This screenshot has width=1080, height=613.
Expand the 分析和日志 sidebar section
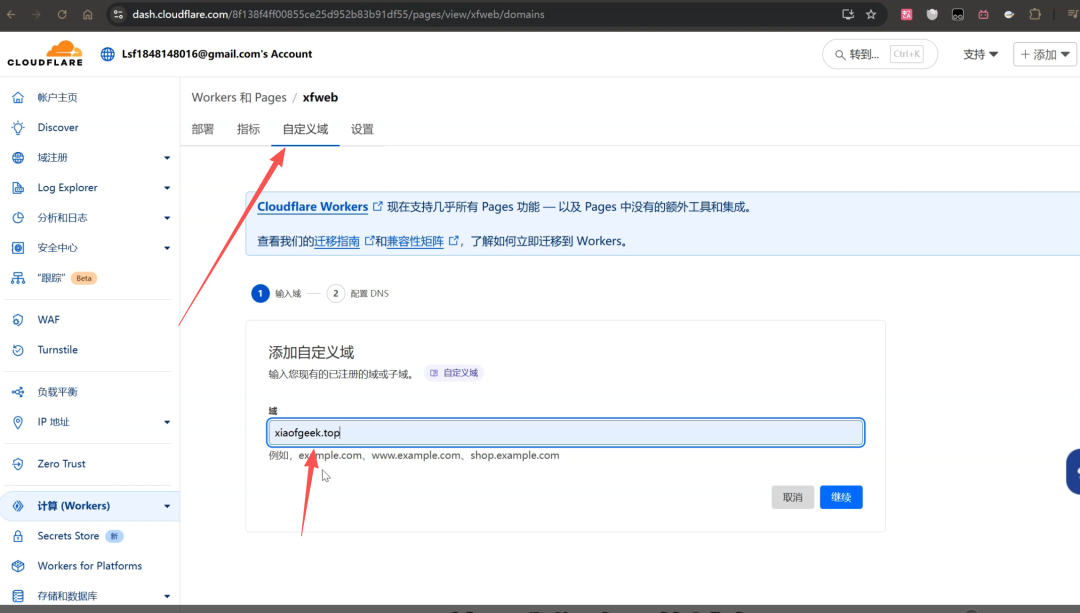point(167,218)
